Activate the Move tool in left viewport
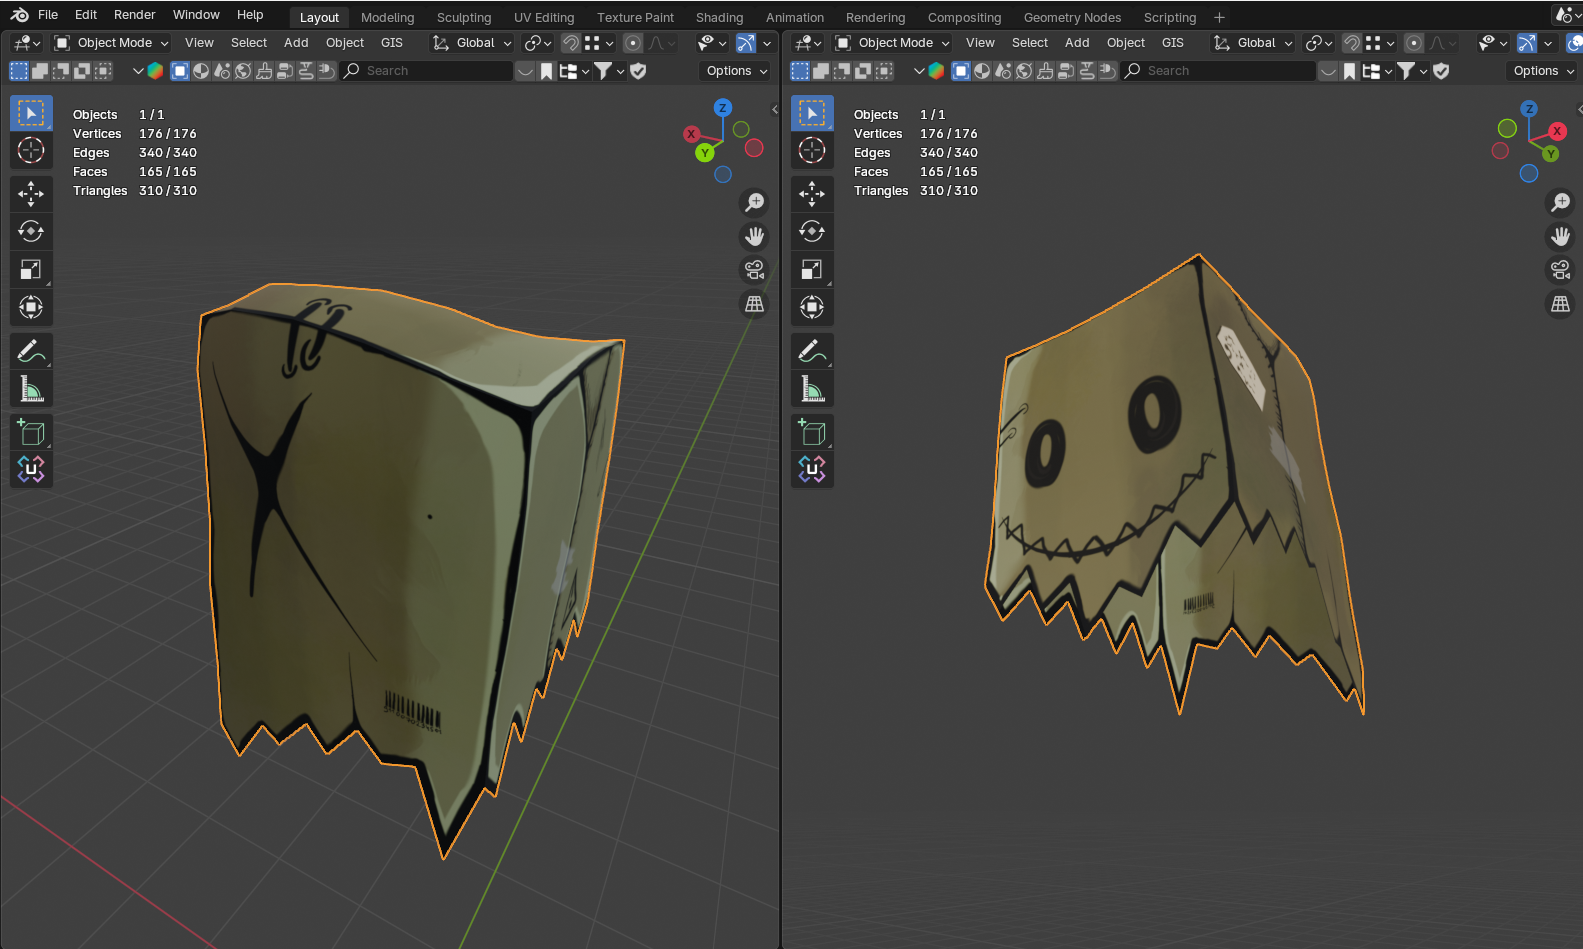1583x949 pixels. coord(31,193)
